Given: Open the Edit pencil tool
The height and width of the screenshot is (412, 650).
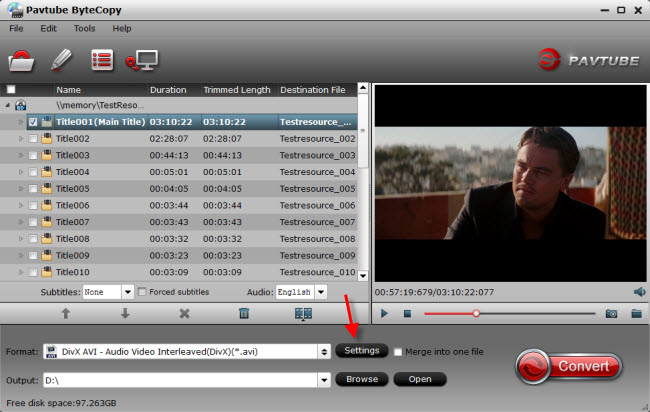Looking at the screenshot, I should [x=61, y=60].
